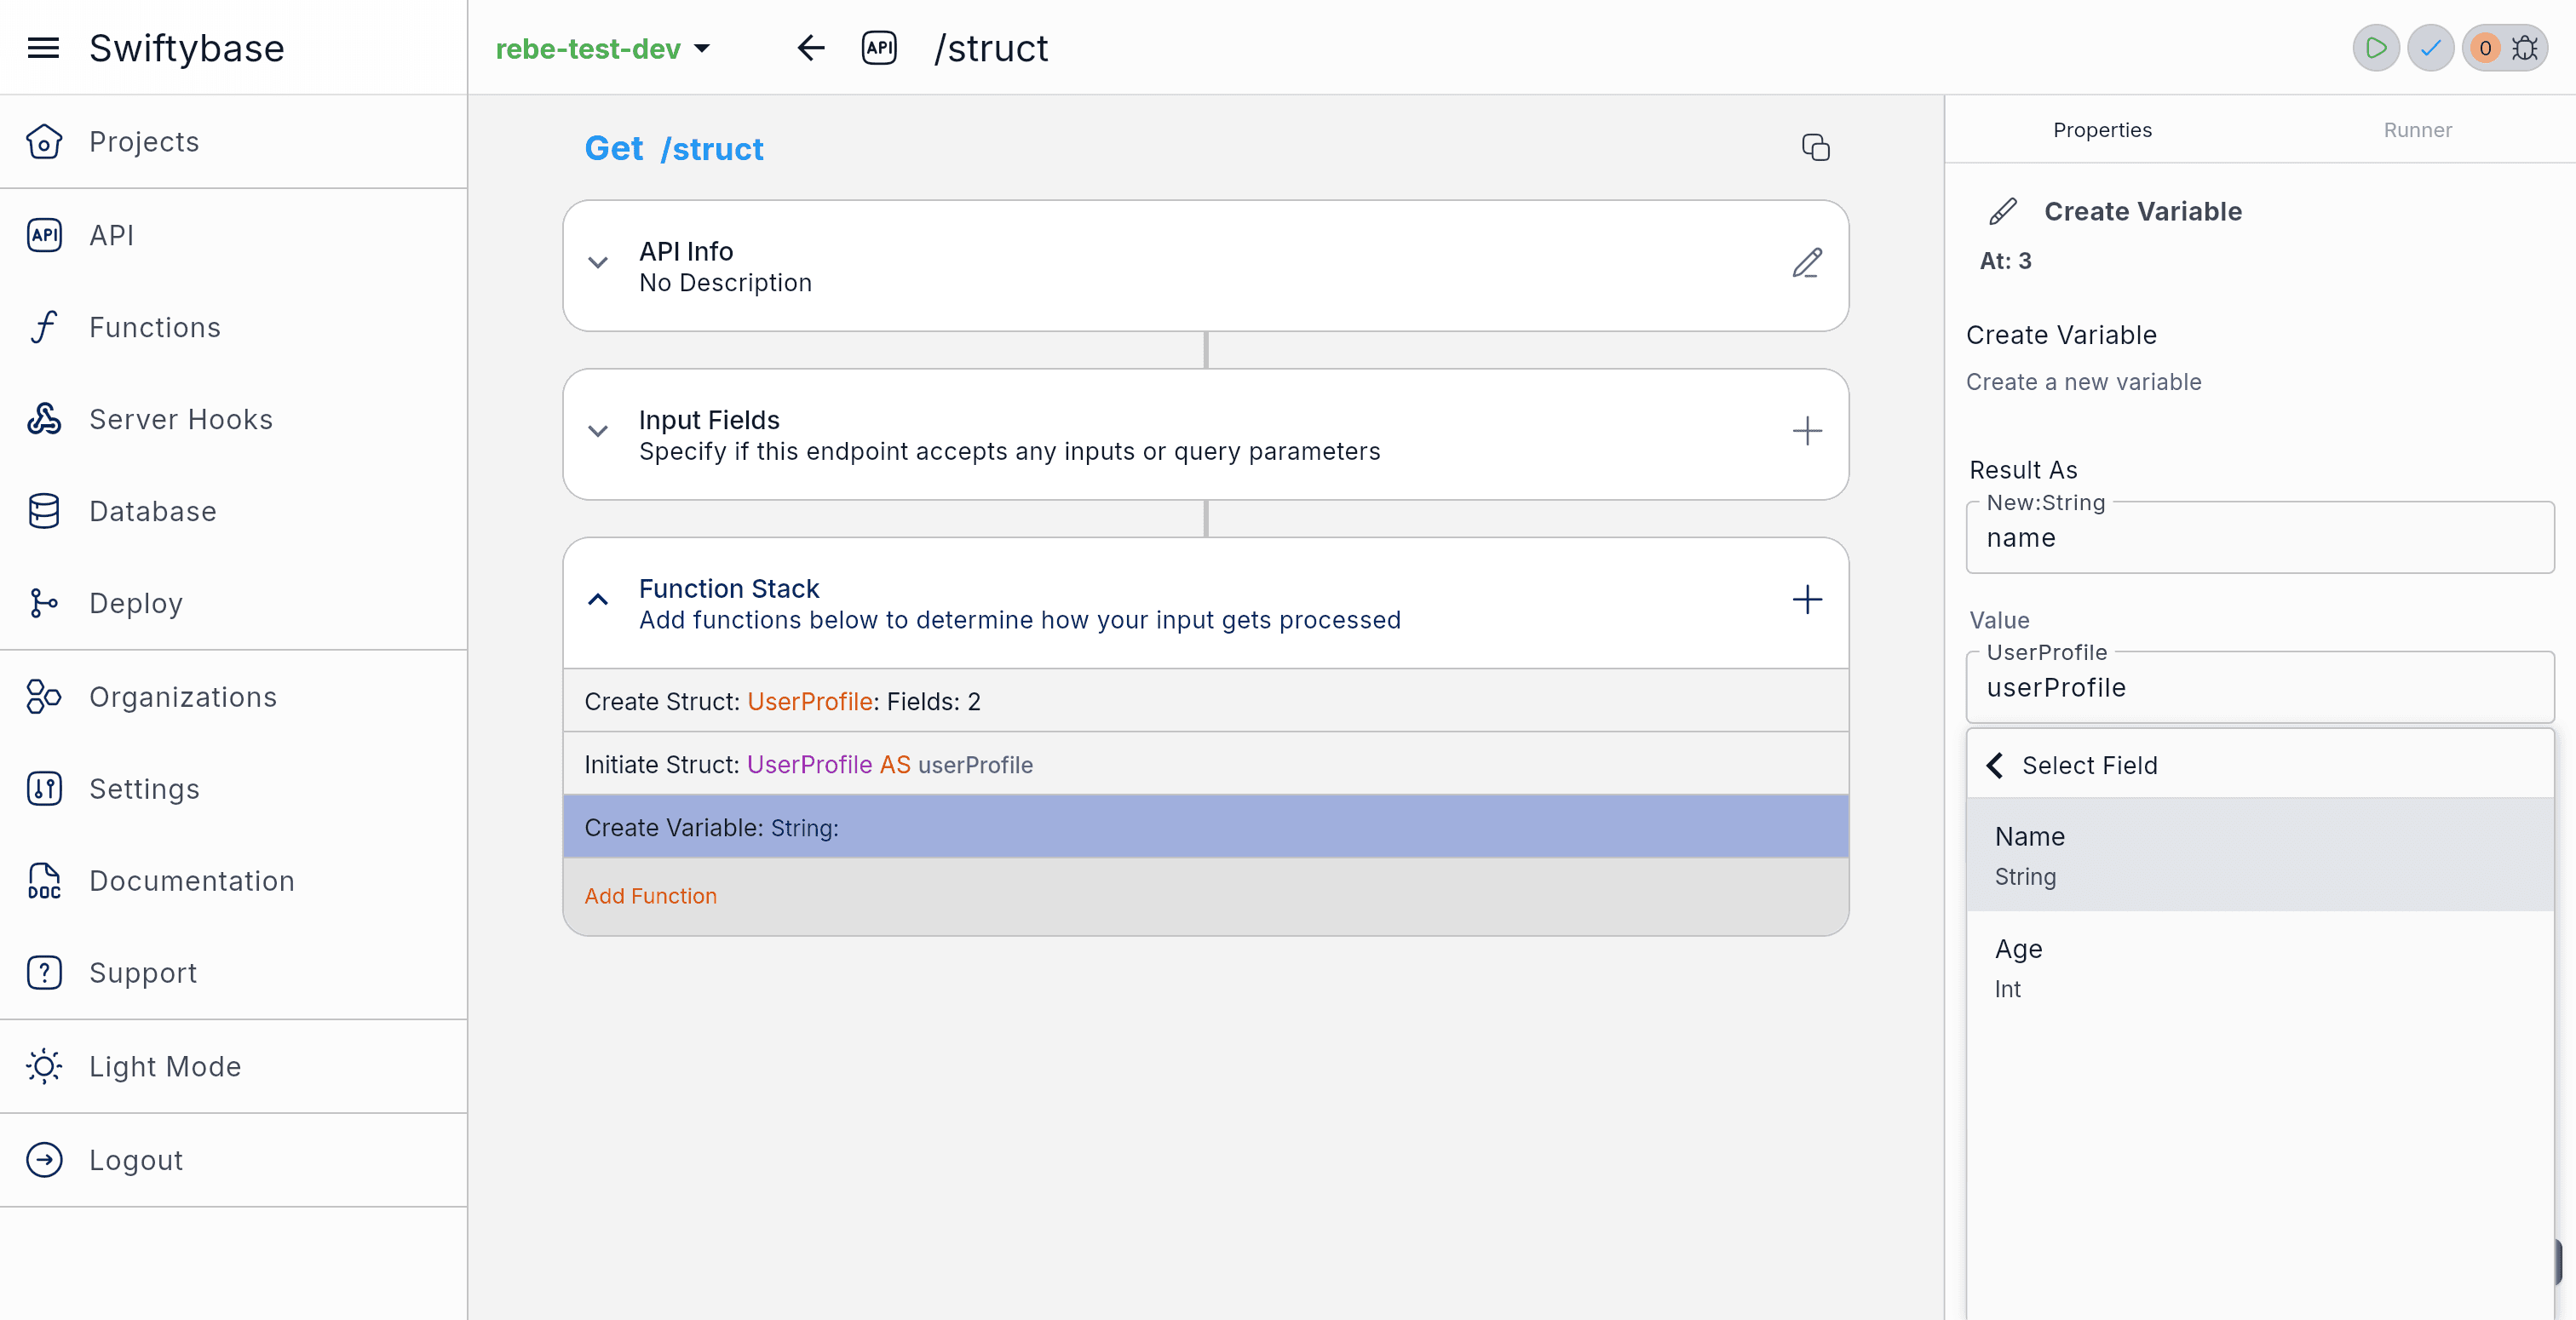Image resolution: width=2576 pixels, height=1320 pixels.
Task: Open rebe-test-dev project dropdown
Action: (604, 48)
